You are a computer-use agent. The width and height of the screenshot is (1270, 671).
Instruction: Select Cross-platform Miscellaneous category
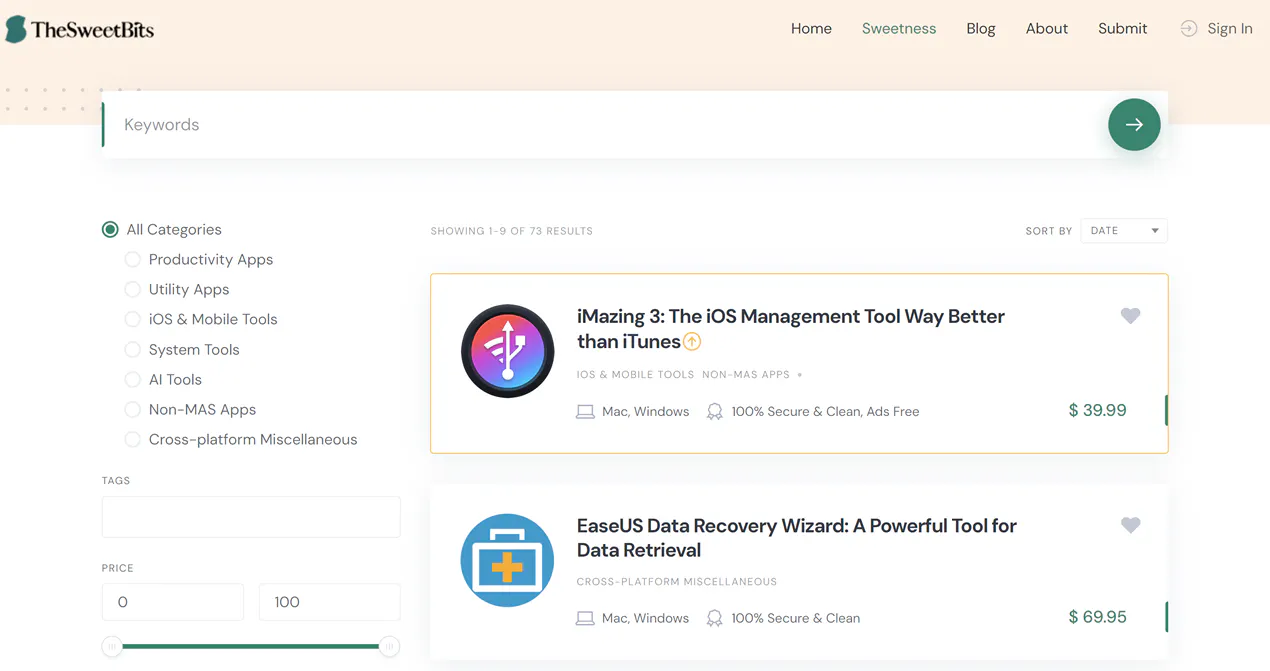coord(242,440)
